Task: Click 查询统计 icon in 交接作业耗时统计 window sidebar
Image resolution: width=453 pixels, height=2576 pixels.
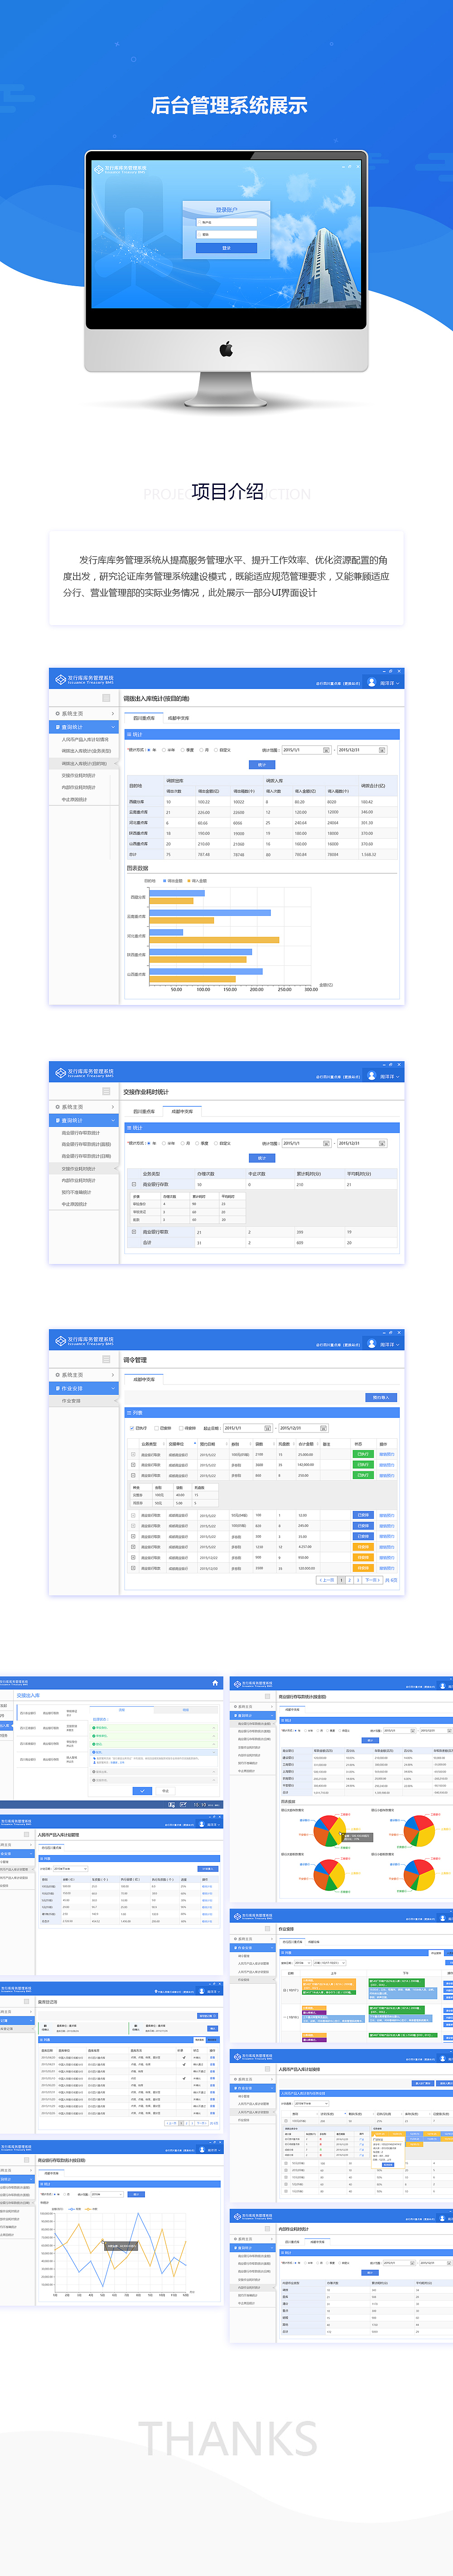Action: click(58, 1121)
